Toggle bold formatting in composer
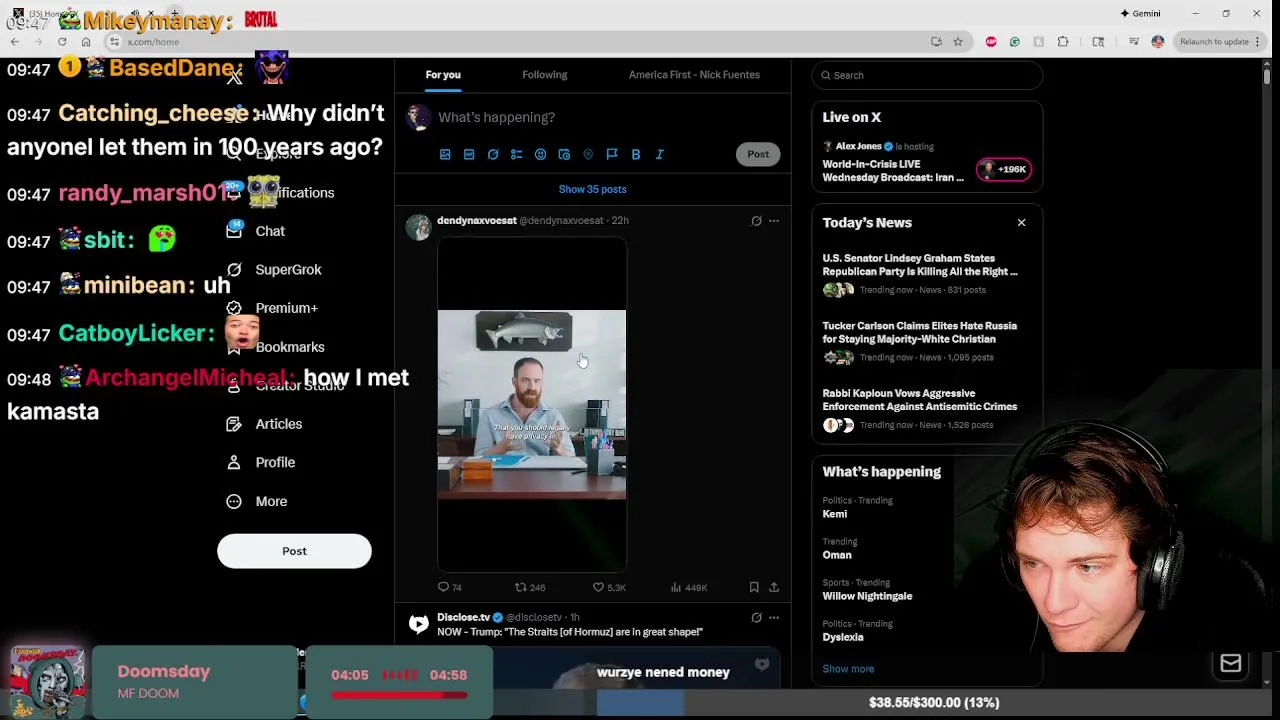 pos(636,154)
